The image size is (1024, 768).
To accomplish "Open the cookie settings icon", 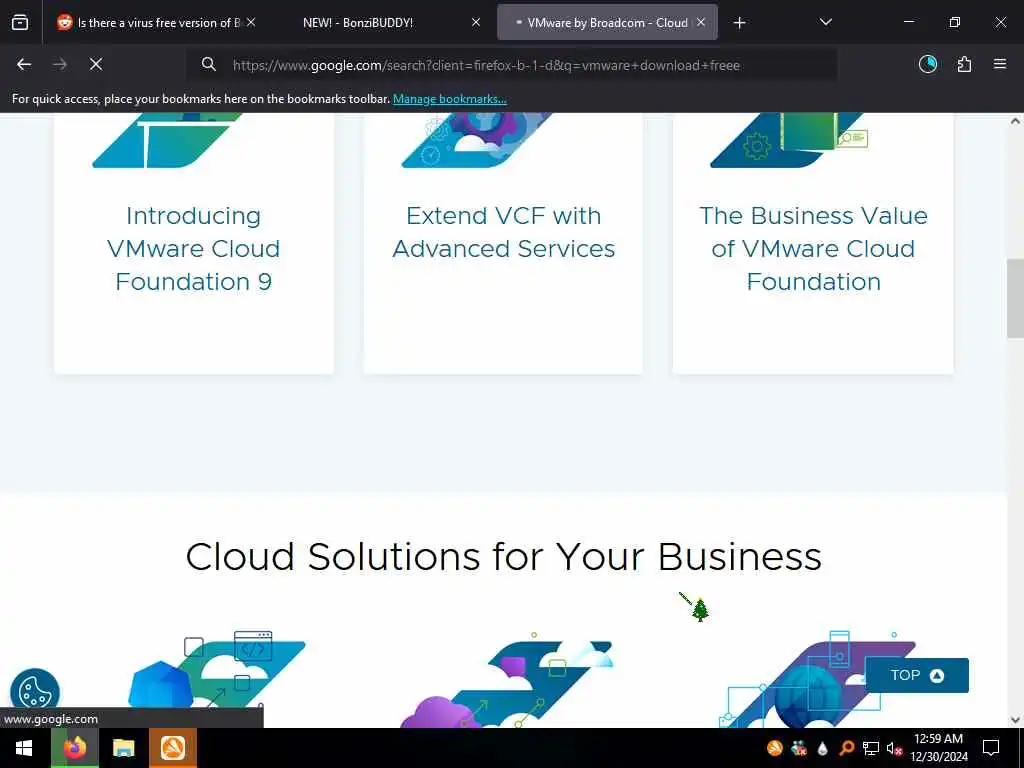I will [x=35, y=692].
